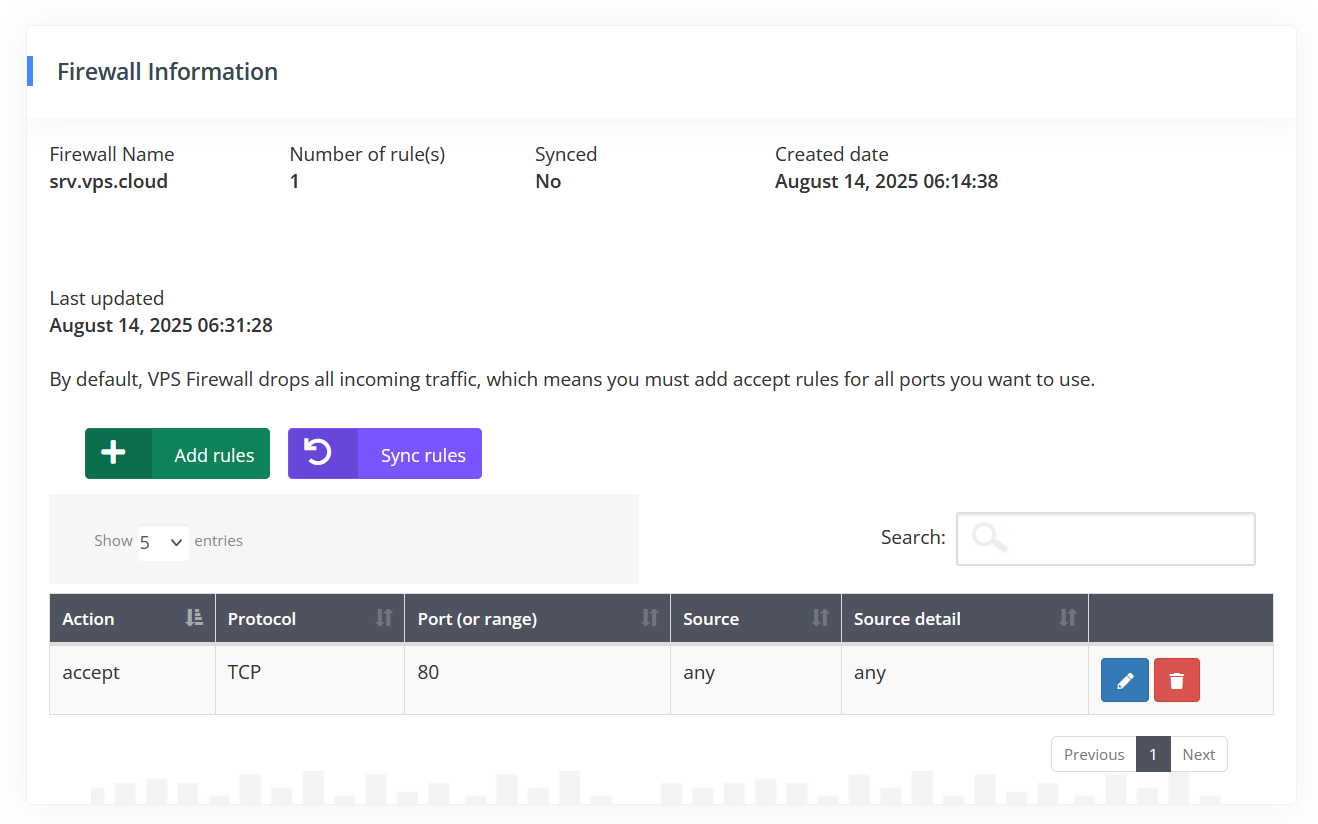The image size is (1318, 824).
Task: Go to Next page
Action: pos(1198,754)
